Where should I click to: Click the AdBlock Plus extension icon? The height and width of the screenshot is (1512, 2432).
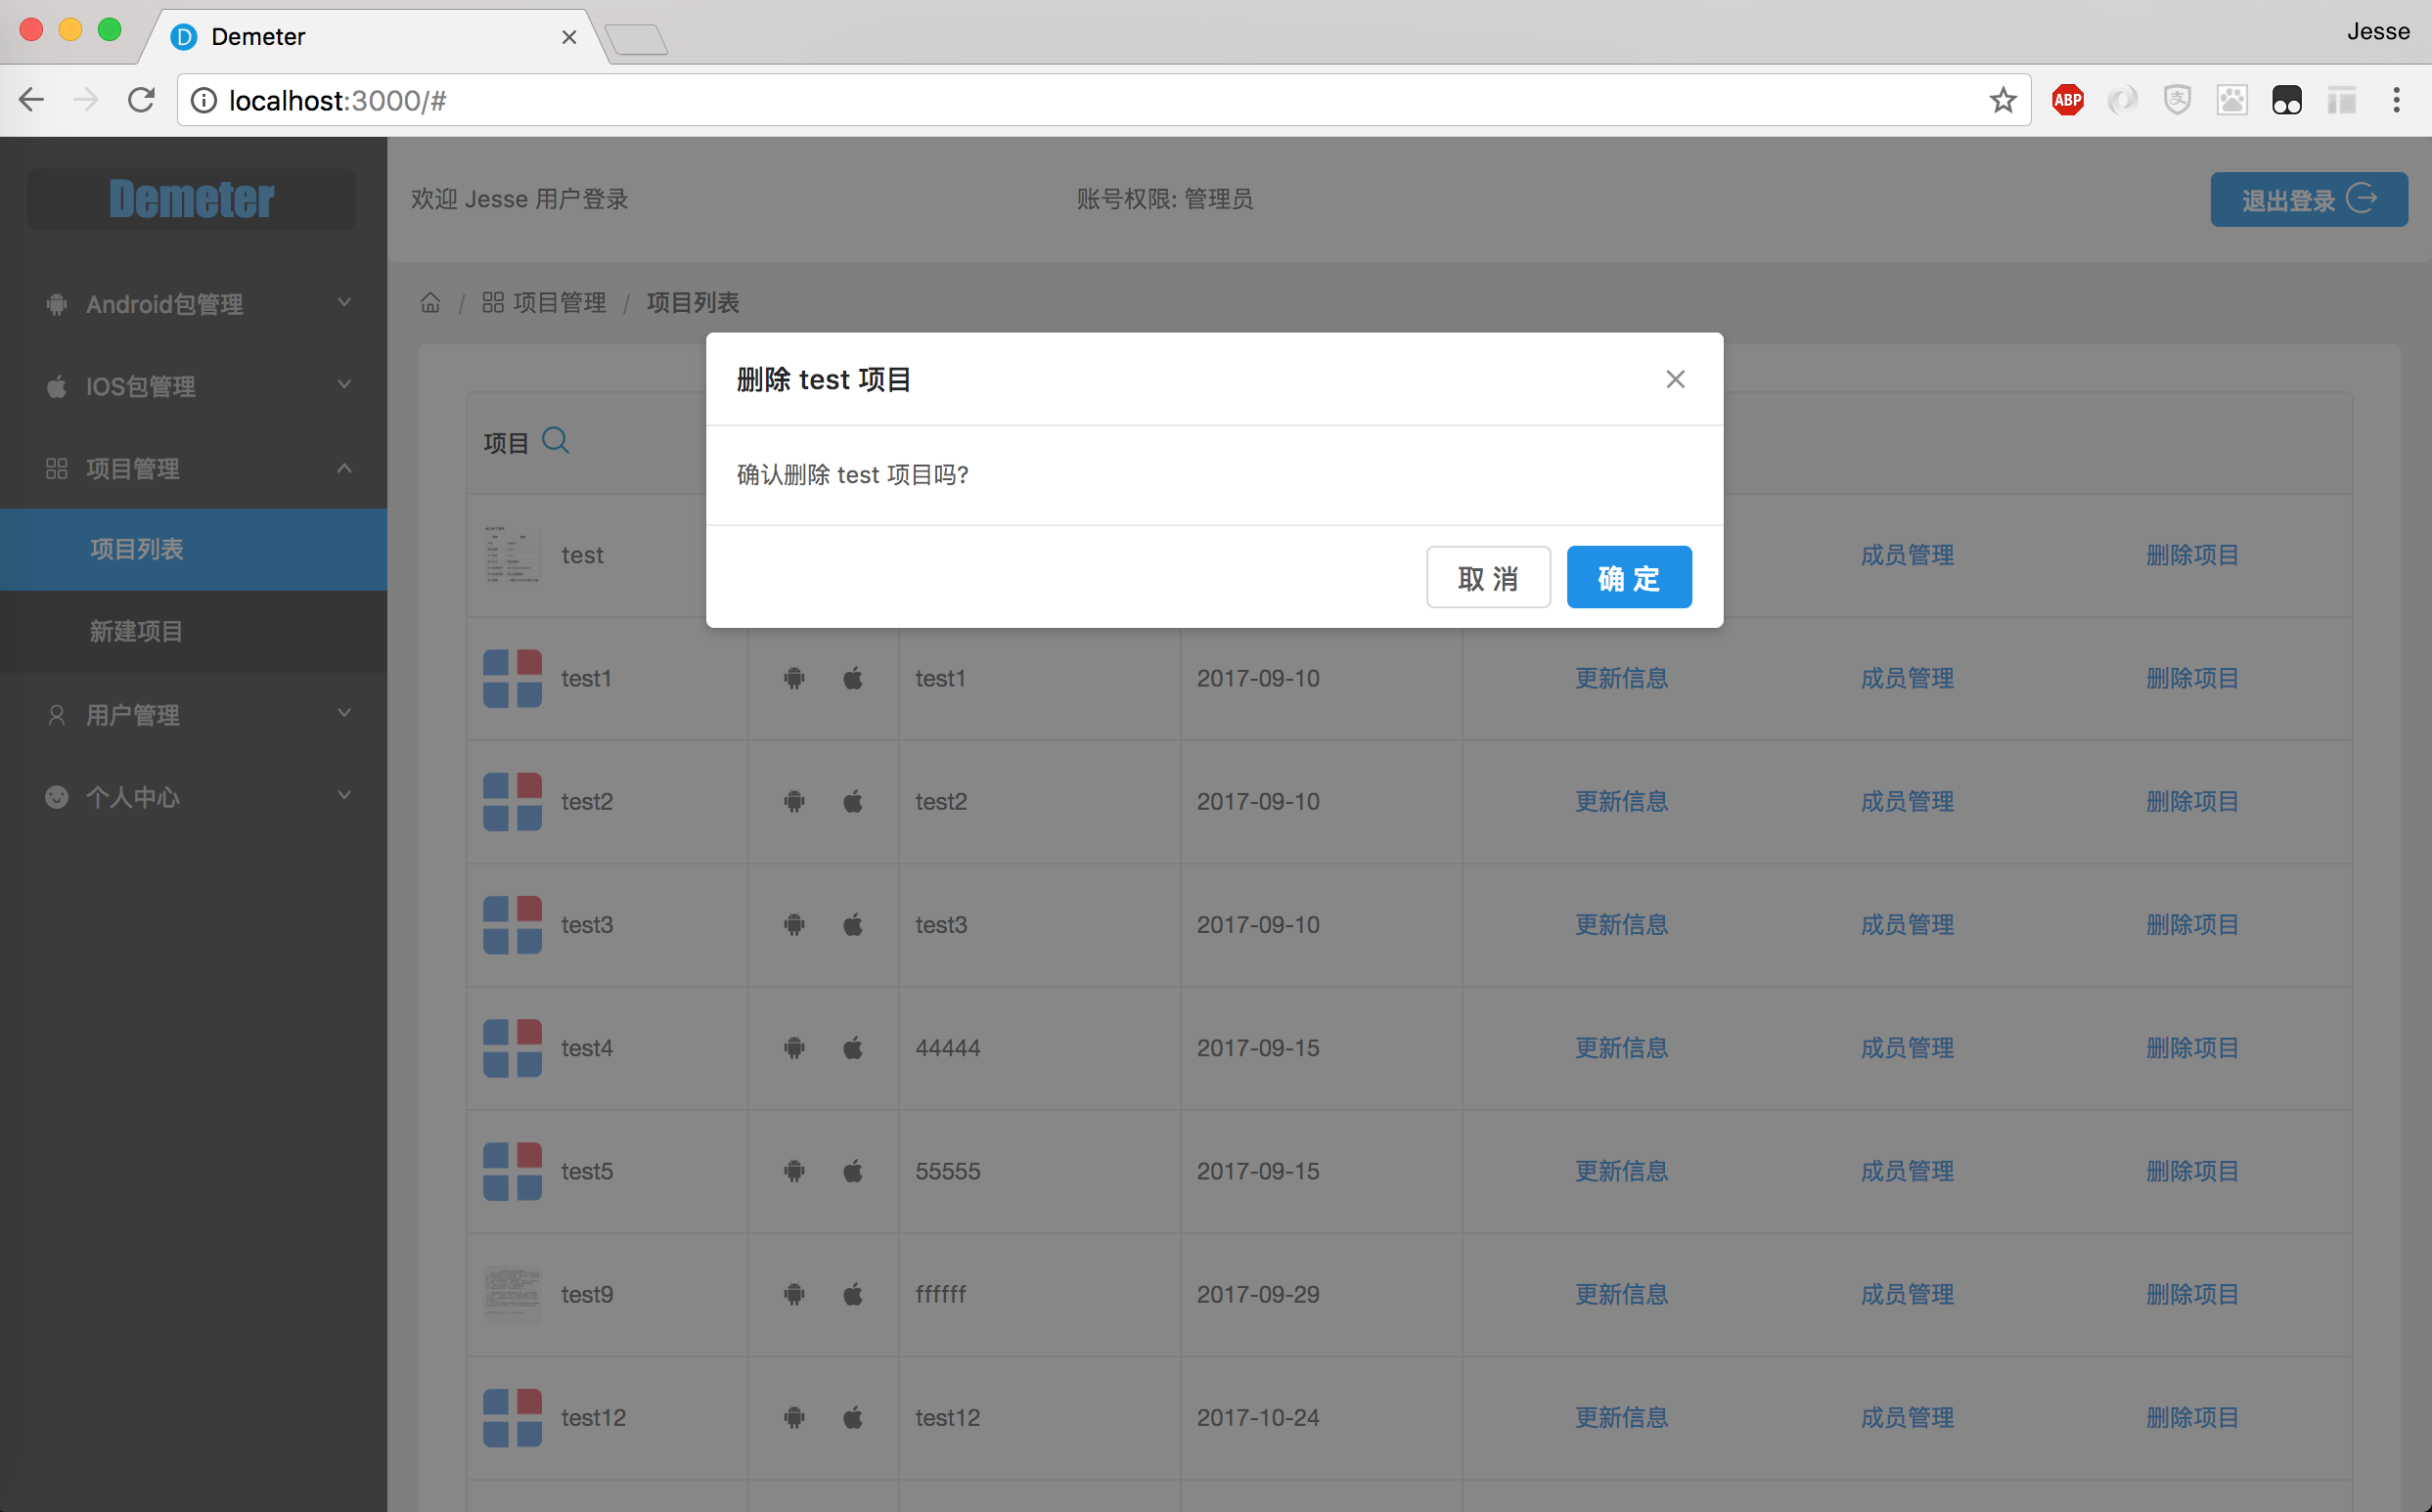(2067, 100)
